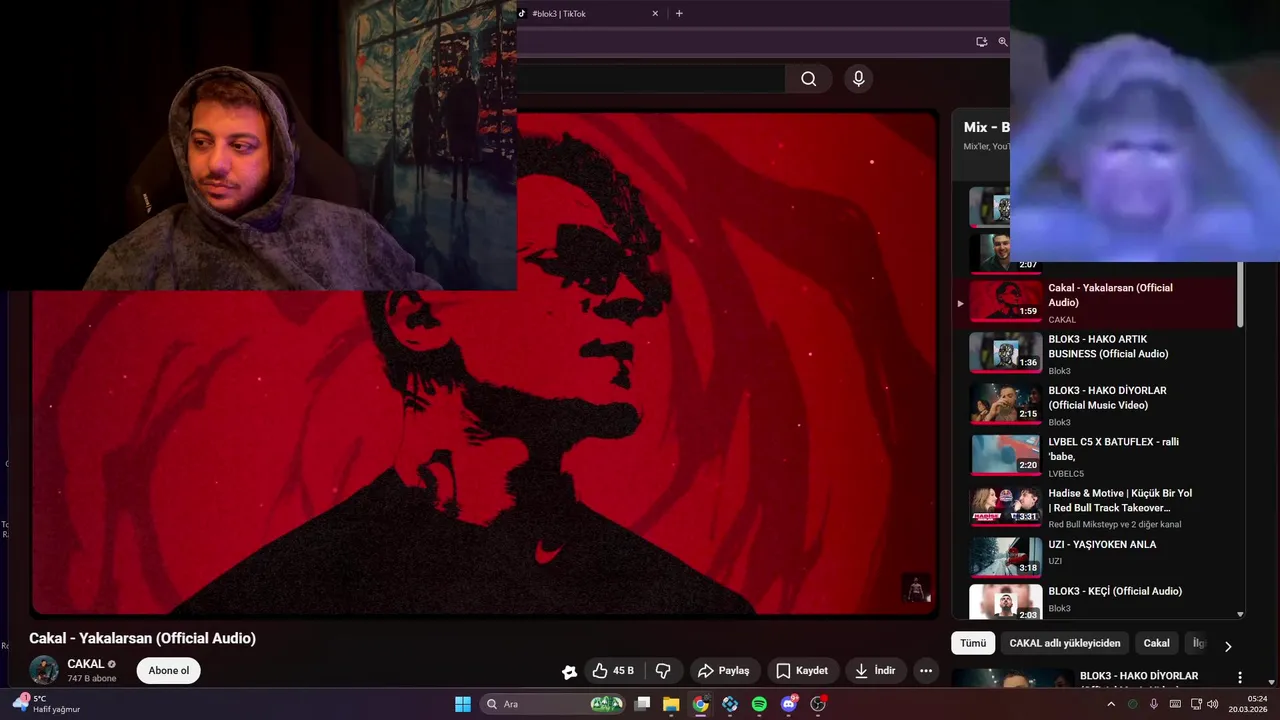Open Task View from the taskbar
Viewport: 1280px width, 720px height.
(x=643, y=704)
